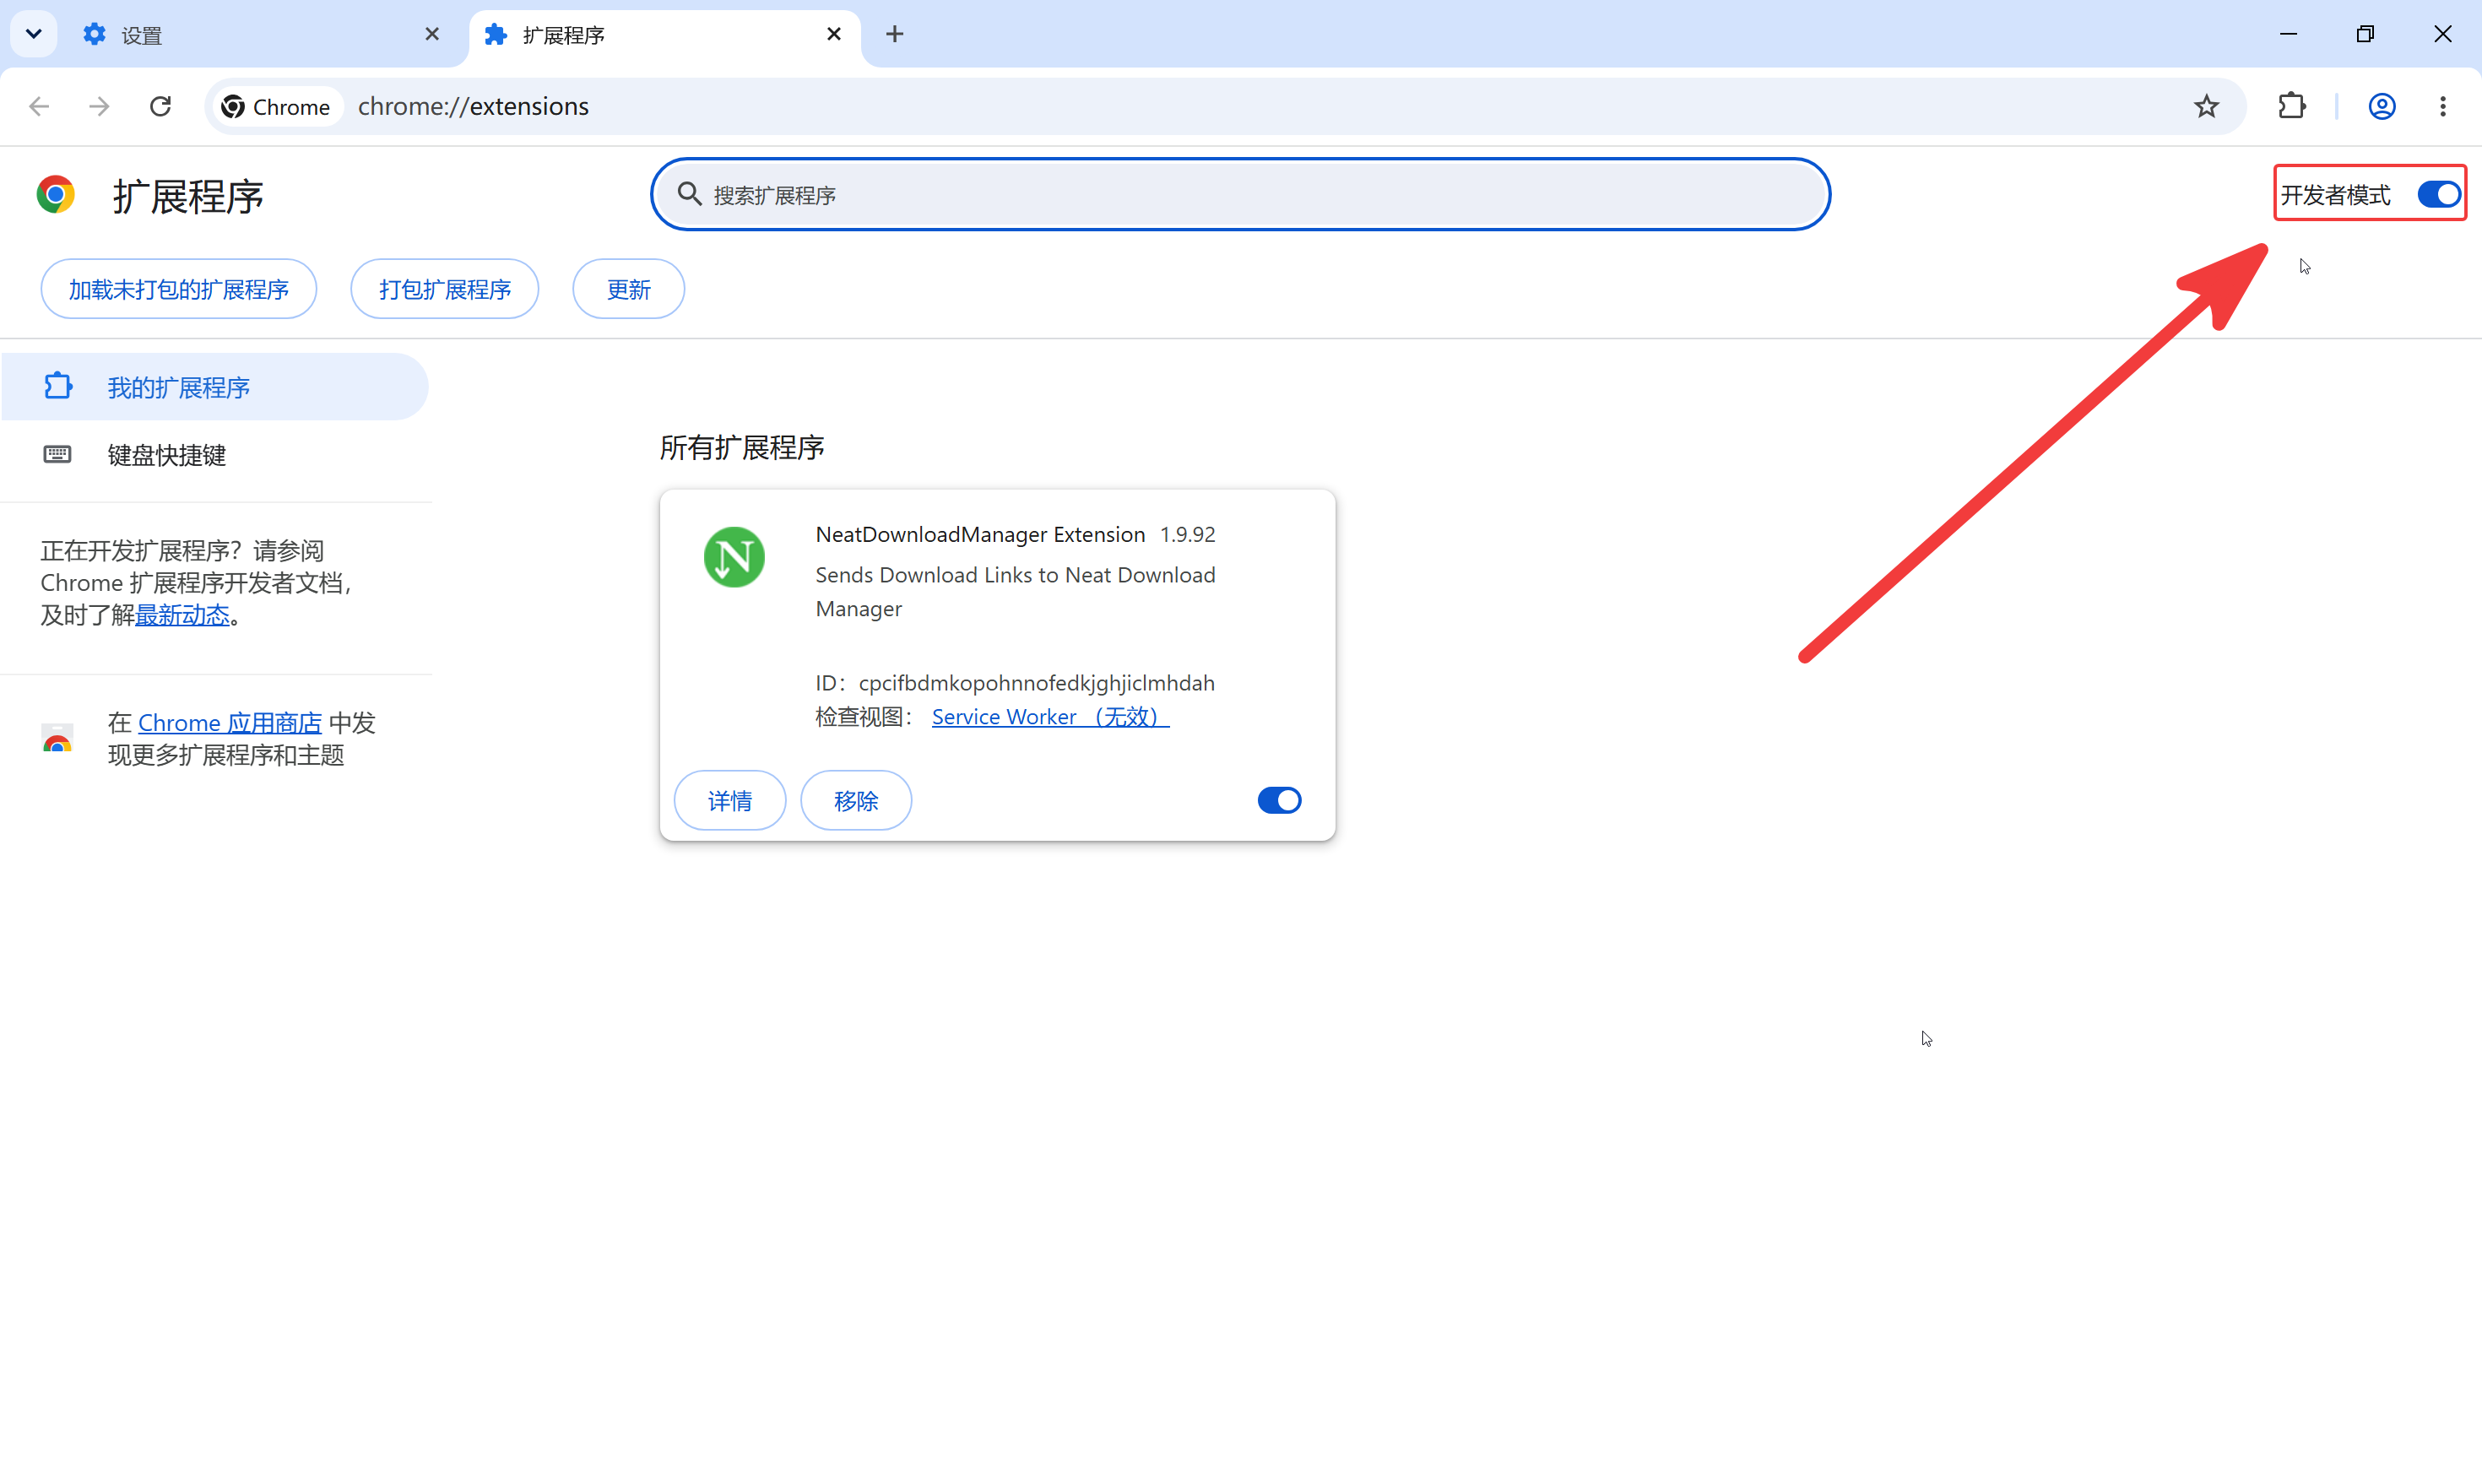
Task: Click the extension ID text cpcifbdmkopohnnofedkjghjiclmhdah
Action: [1037, 683]
